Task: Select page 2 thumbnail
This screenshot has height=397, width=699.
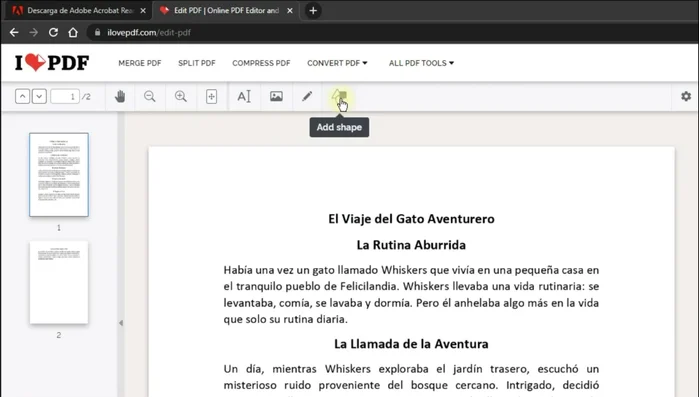Action: tap(59, 282)
